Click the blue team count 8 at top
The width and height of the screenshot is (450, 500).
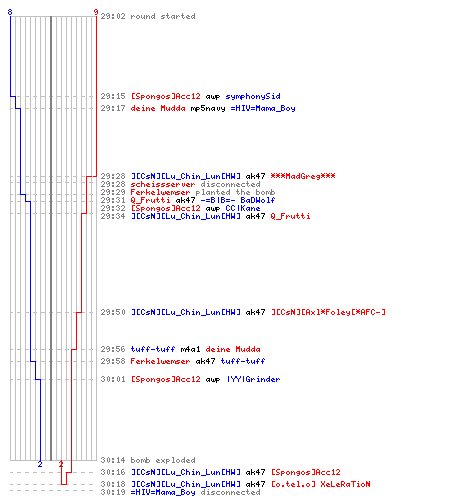pyautogui.click(x=10, y=12)
